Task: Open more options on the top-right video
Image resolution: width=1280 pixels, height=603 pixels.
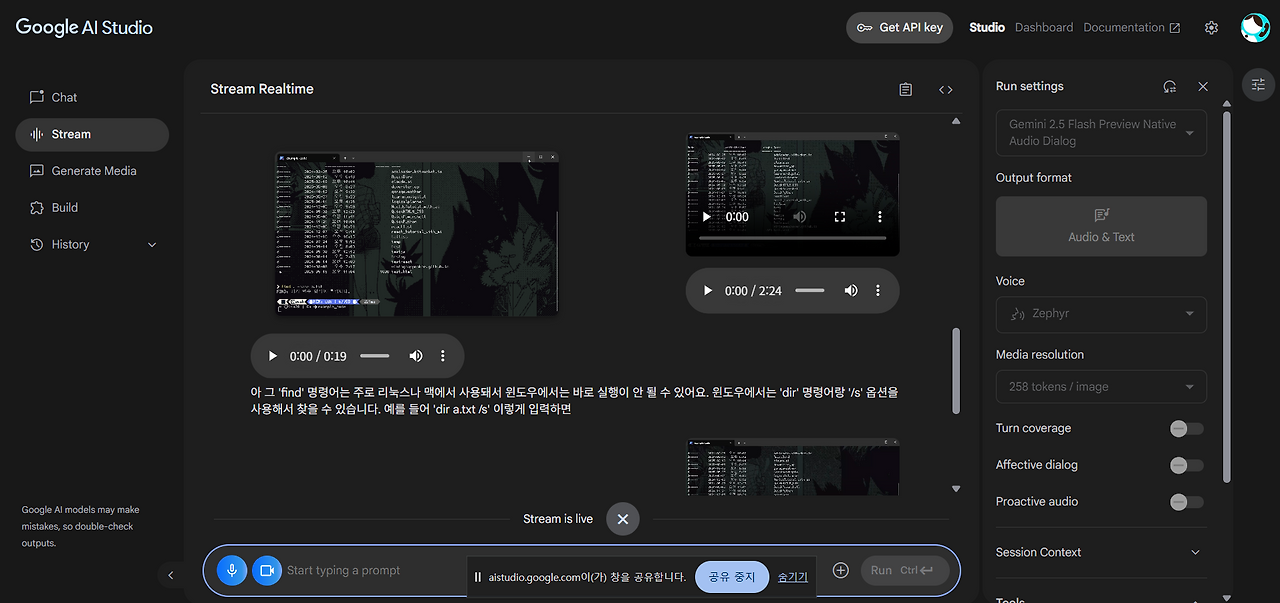Action: [x=880, y=217]
